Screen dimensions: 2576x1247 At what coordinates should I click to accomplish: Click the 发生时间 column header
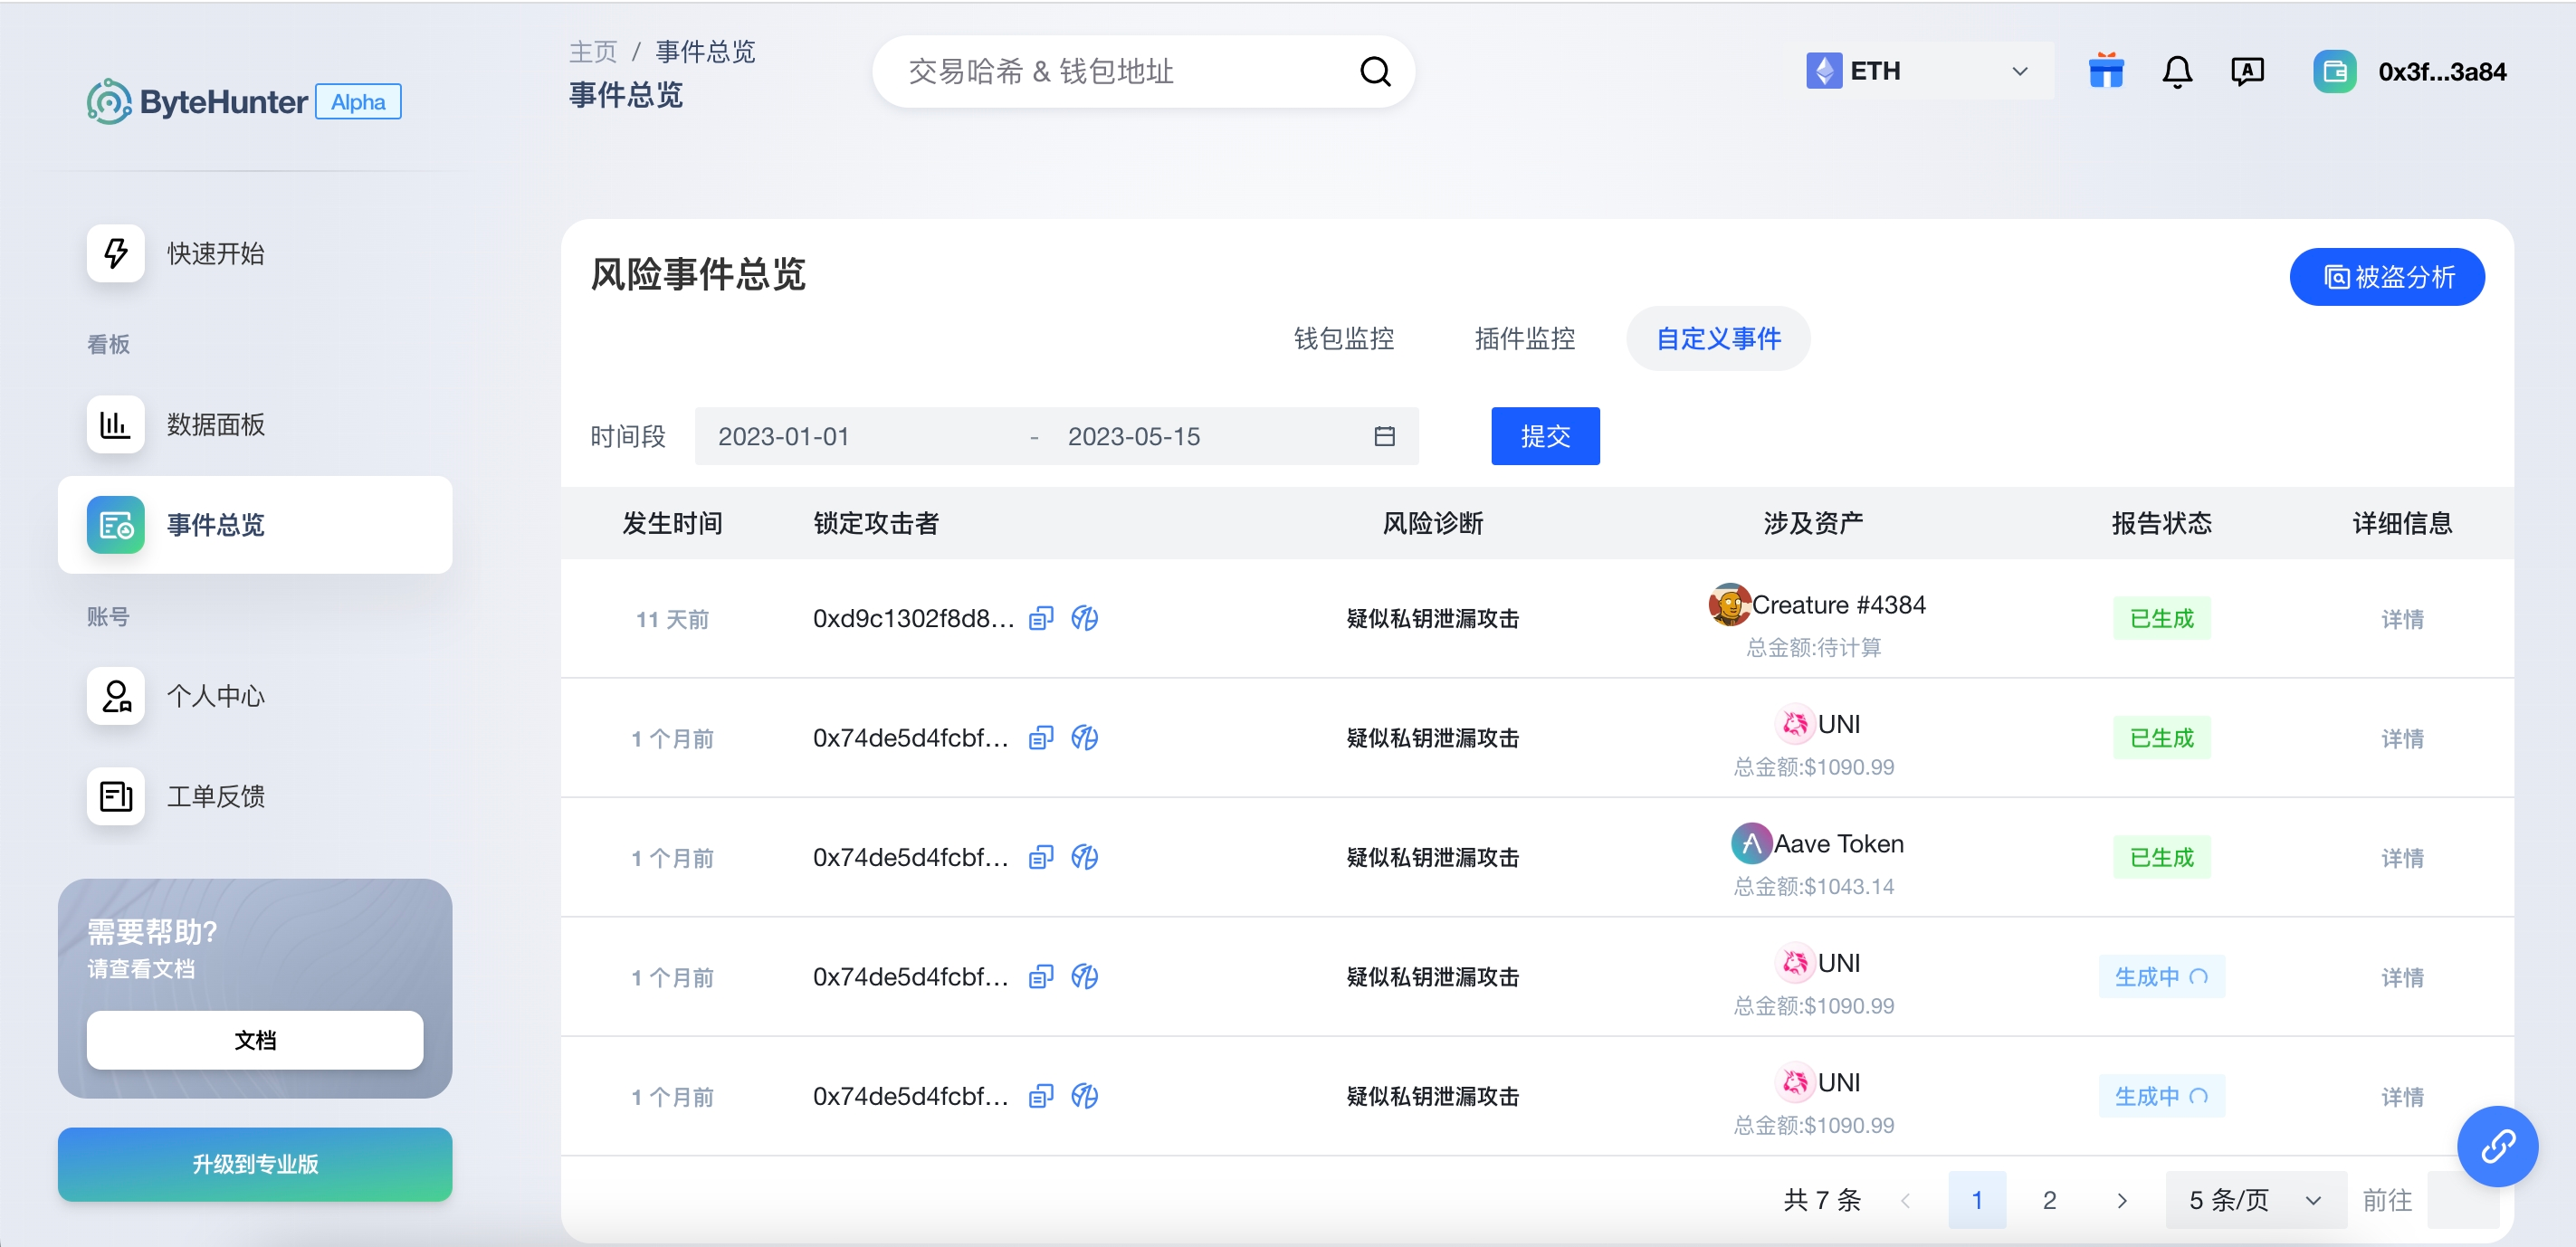672,524
